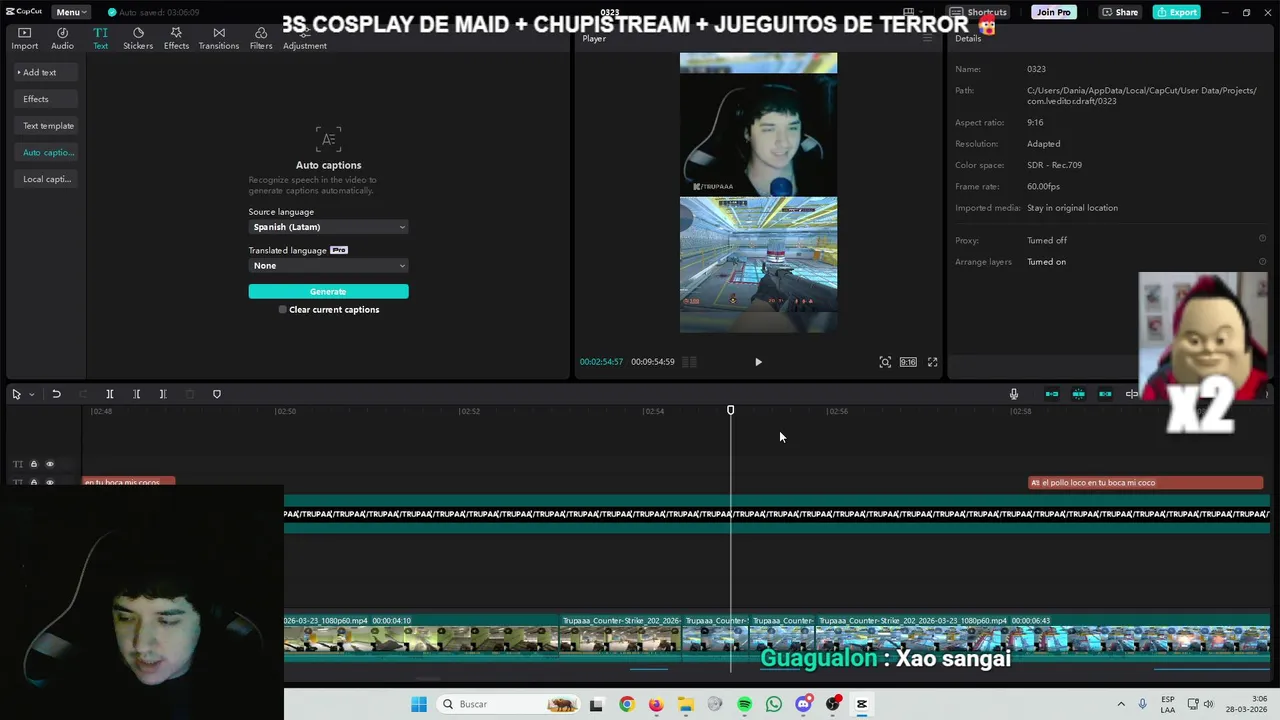This screenshot has height=720, width=1280.
Task: Choose the Select cursor tool in timeline
Action: click(16, 394)
